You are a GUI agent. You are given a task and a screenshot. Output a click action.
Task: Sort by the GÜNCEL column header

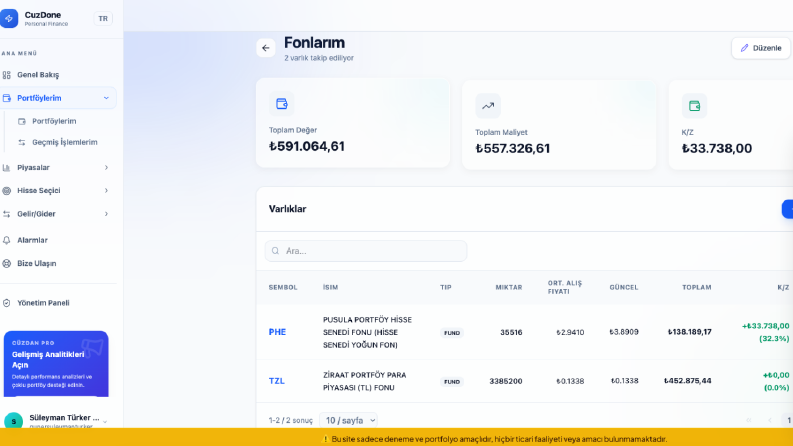click(x=624, y=287)
